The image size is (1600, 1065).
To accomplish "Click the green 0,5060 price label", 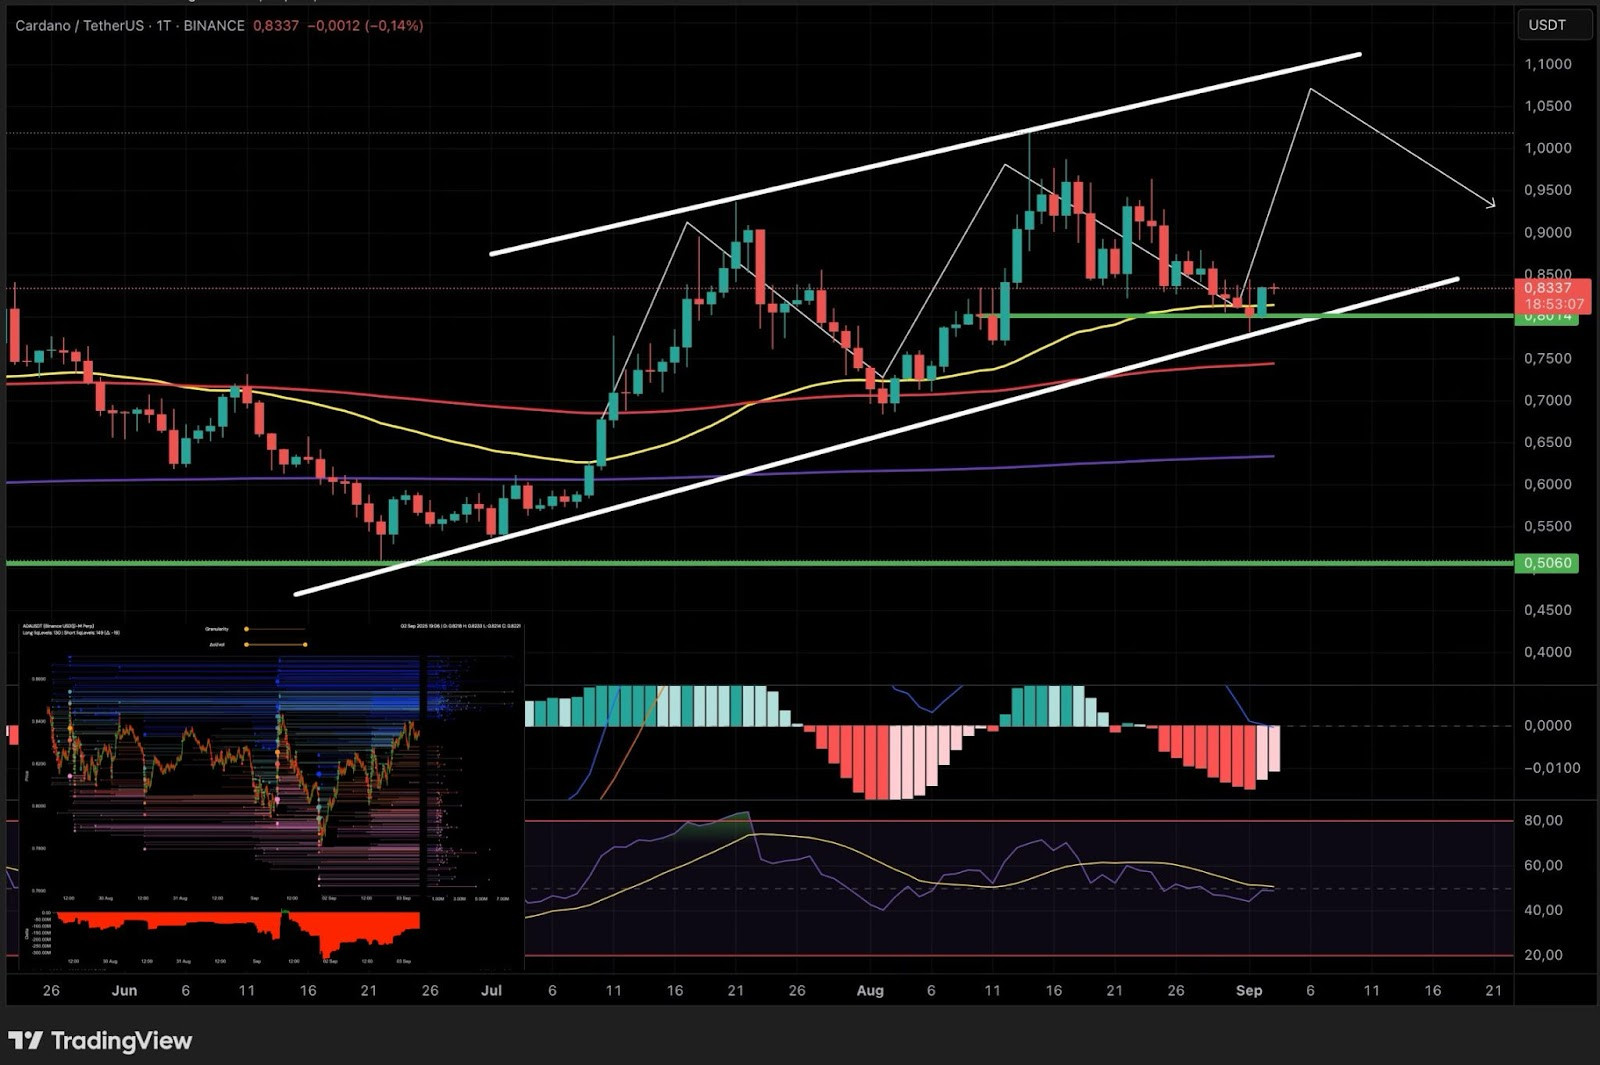I will pos(1547,563).
